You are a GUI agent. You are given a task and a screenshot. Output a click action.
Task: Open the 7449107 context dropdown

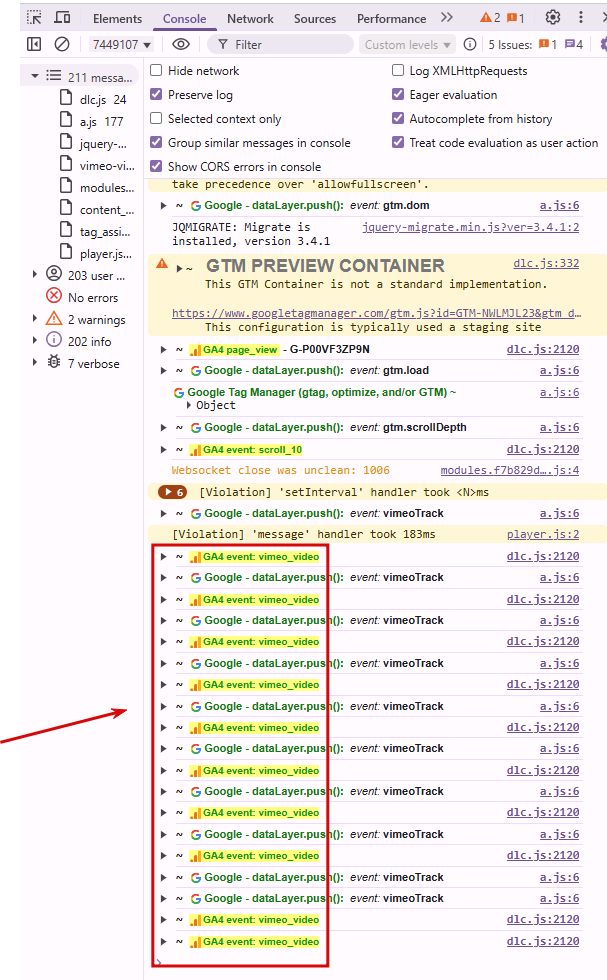tap(121, 44)
